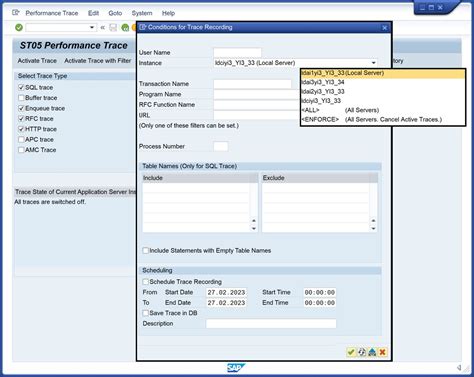Click the Activate Trace button
The width and height of the screenshot is (474, 377).
tap(37, 61)
